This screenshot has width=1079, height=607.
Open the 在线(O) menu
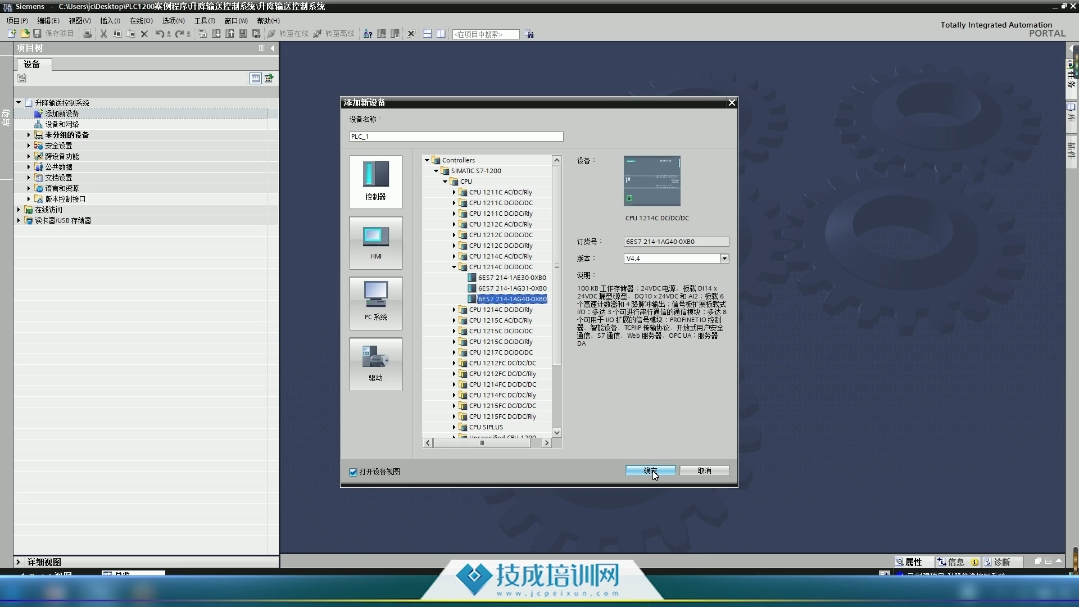tap(141, 21)
